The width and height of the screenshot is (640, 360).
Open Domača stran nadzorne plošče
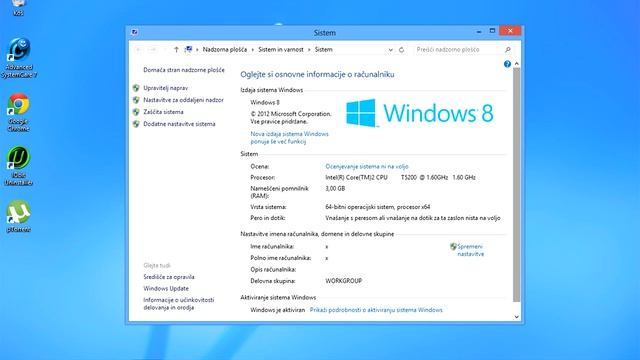pyautogui.click(x=184, y=70)
